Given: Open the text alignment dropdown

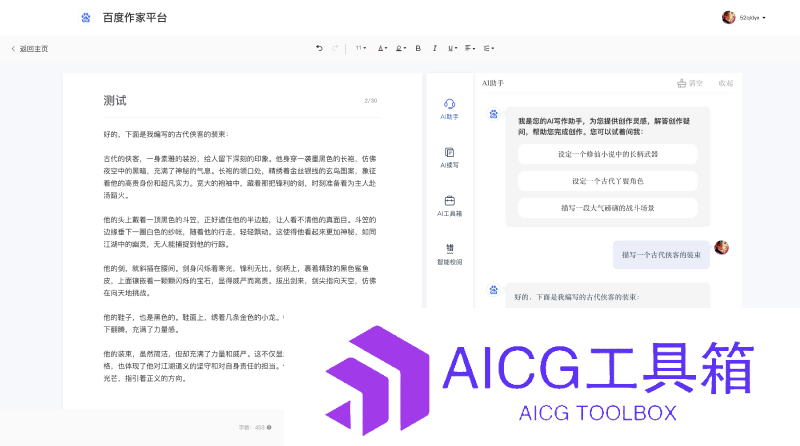Looking at the screenshot, I should pos(469,48).
